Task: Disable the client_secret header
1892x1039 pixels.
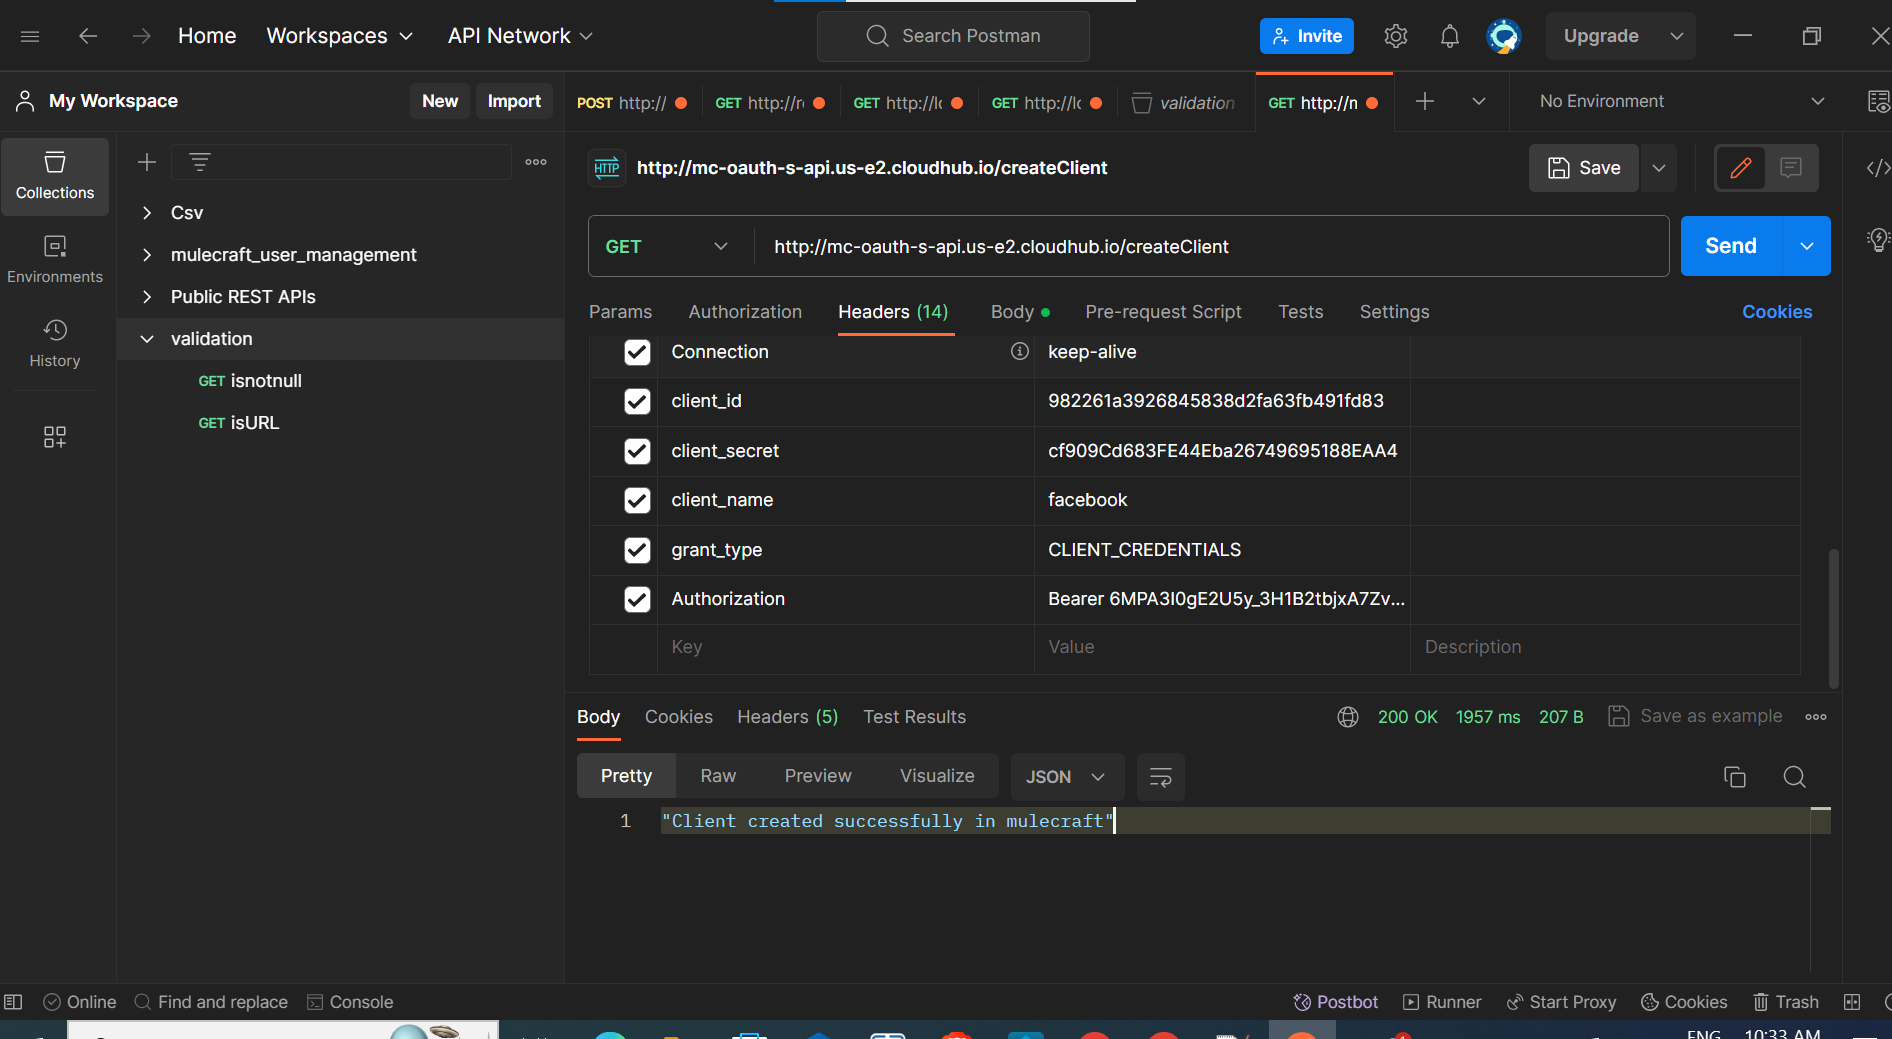Action: point(637,451)
